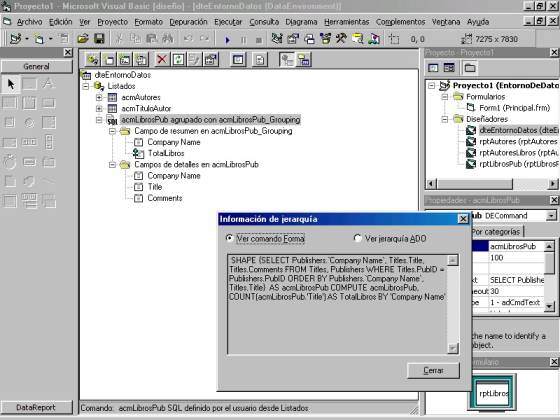Click the Open Project folder icon
560x420 pixels.
point(83,39)
